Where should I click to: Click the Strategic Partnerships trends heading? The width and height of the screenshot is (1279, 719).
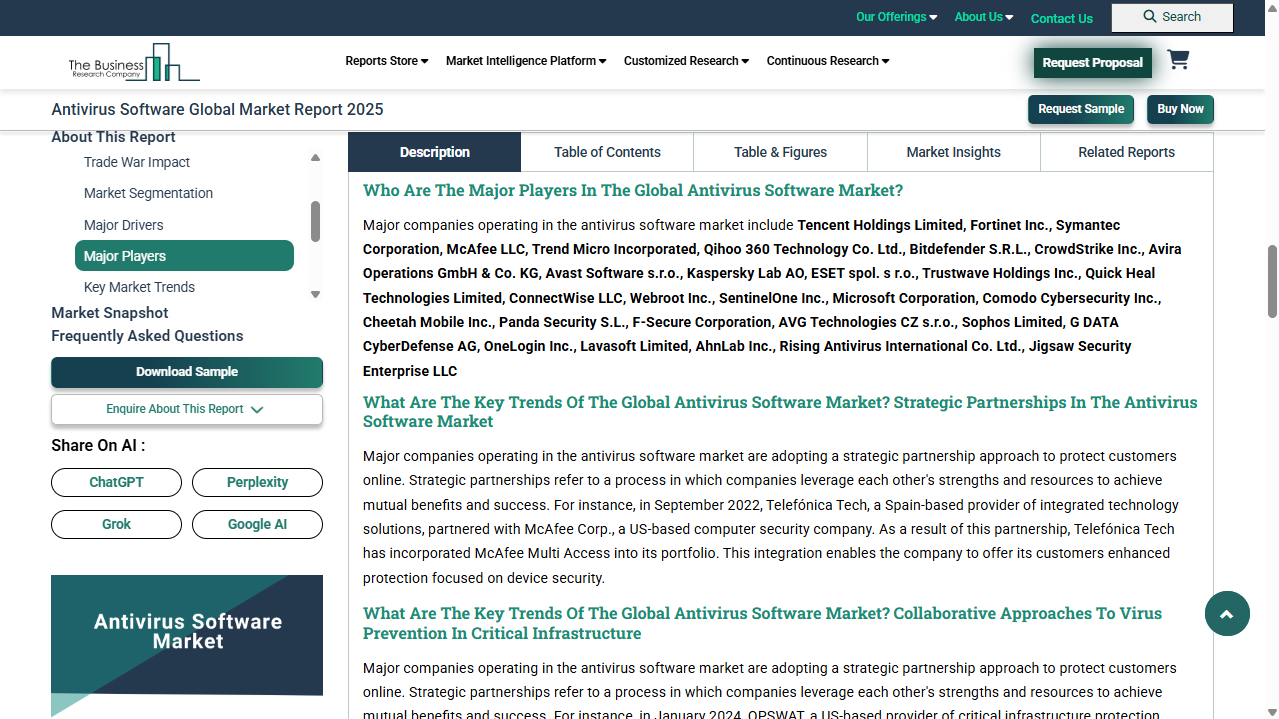[780, 412]
